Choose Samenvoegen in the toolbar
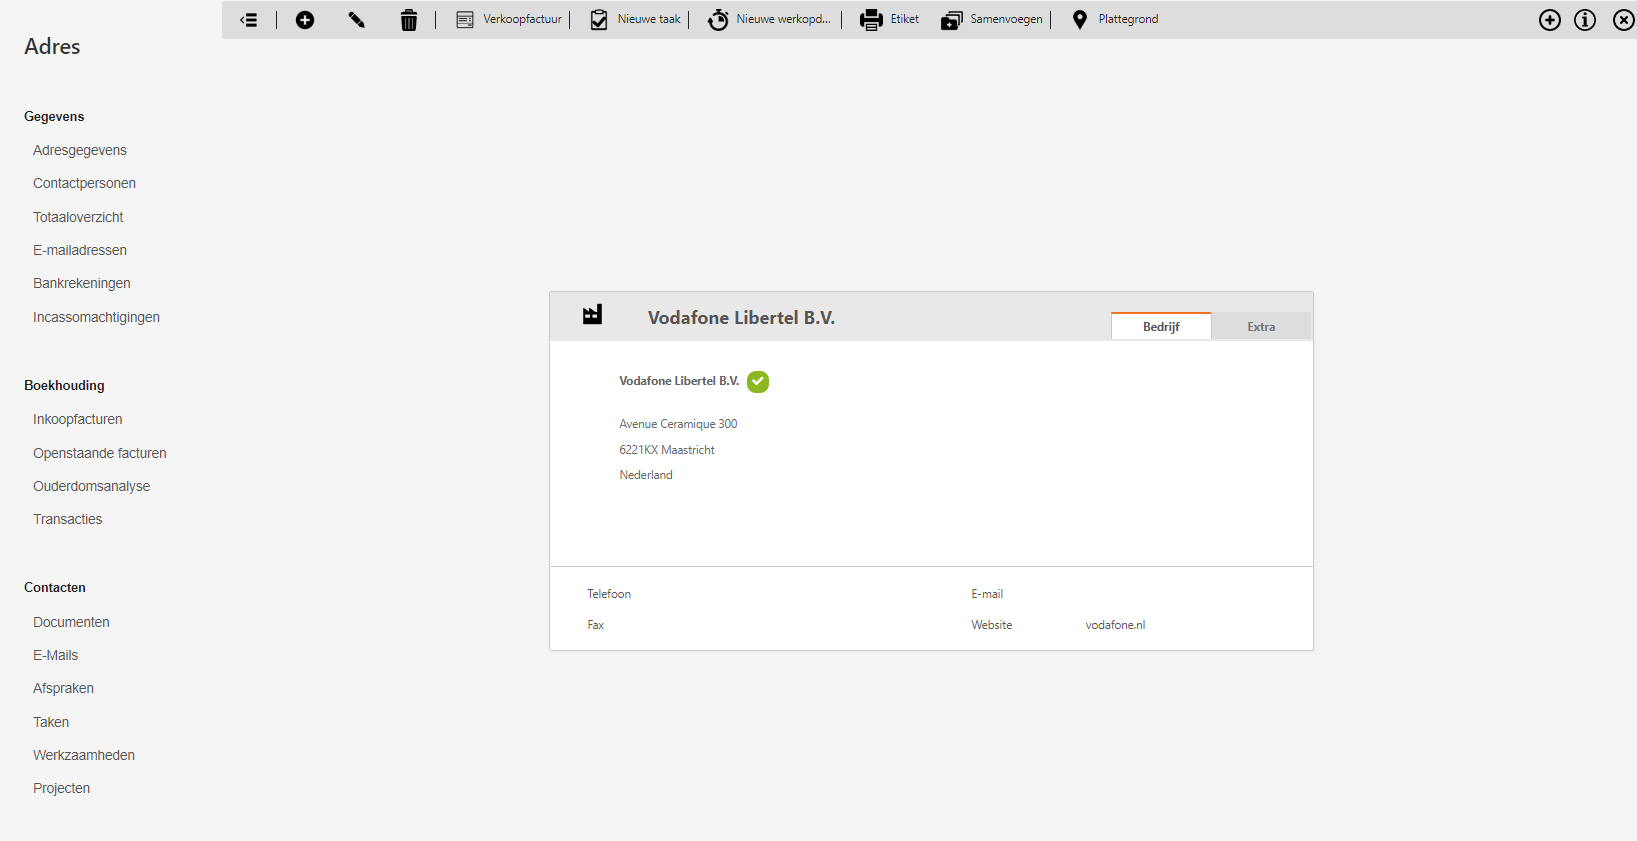1637x841 pixels. 1006,19
